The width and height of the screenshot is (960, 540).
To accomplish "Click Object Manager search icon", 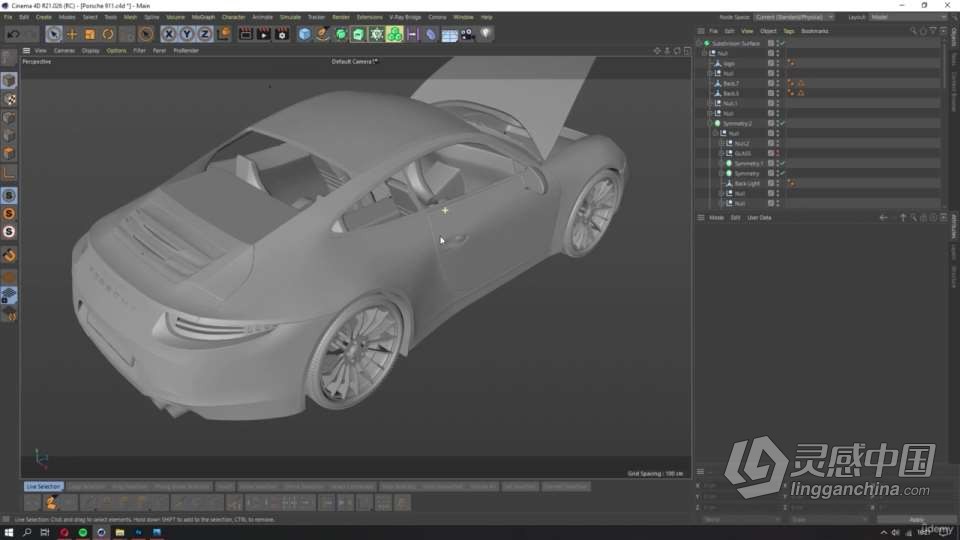I will click(x=913, y=31).
